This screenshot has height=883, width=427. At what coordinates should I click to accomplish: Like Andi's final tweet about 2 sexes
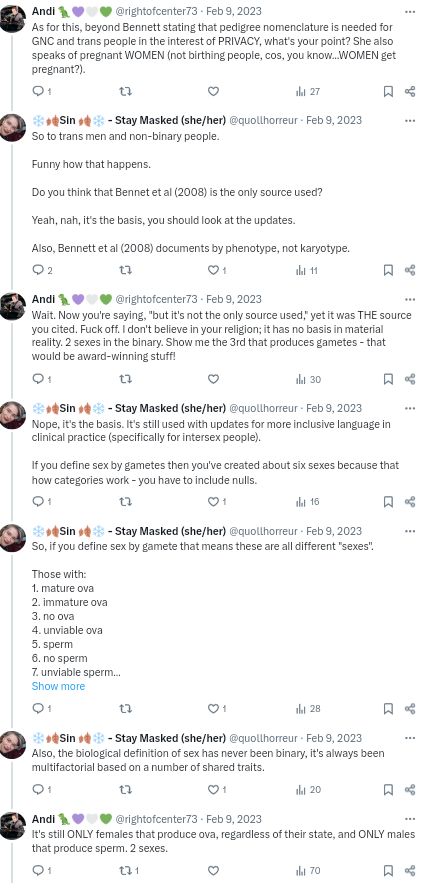(x=213, y=870)
